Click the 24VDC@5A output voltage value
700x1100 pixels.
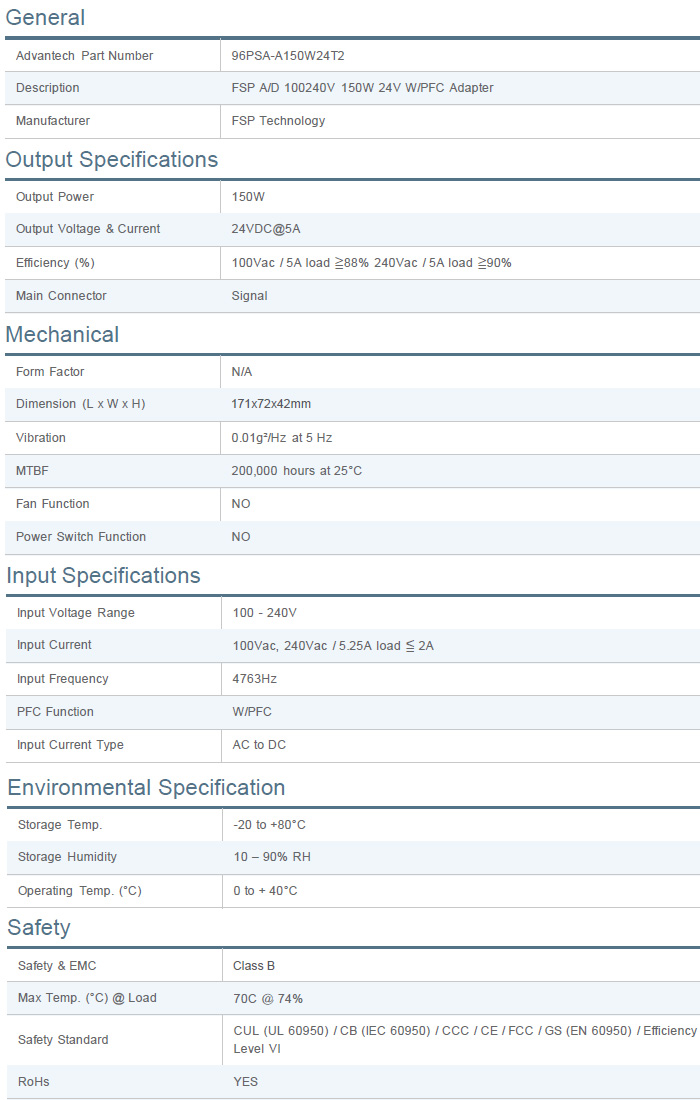coord(265,229)
